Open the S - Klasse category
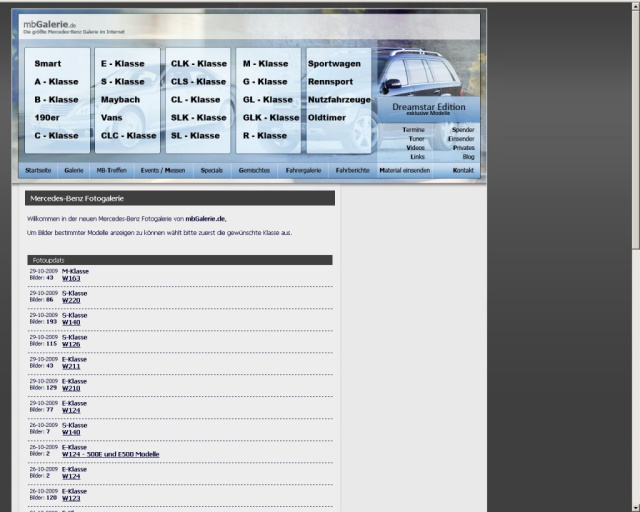The width and height of the screenshot is (640, 512). tap(123, 82)
